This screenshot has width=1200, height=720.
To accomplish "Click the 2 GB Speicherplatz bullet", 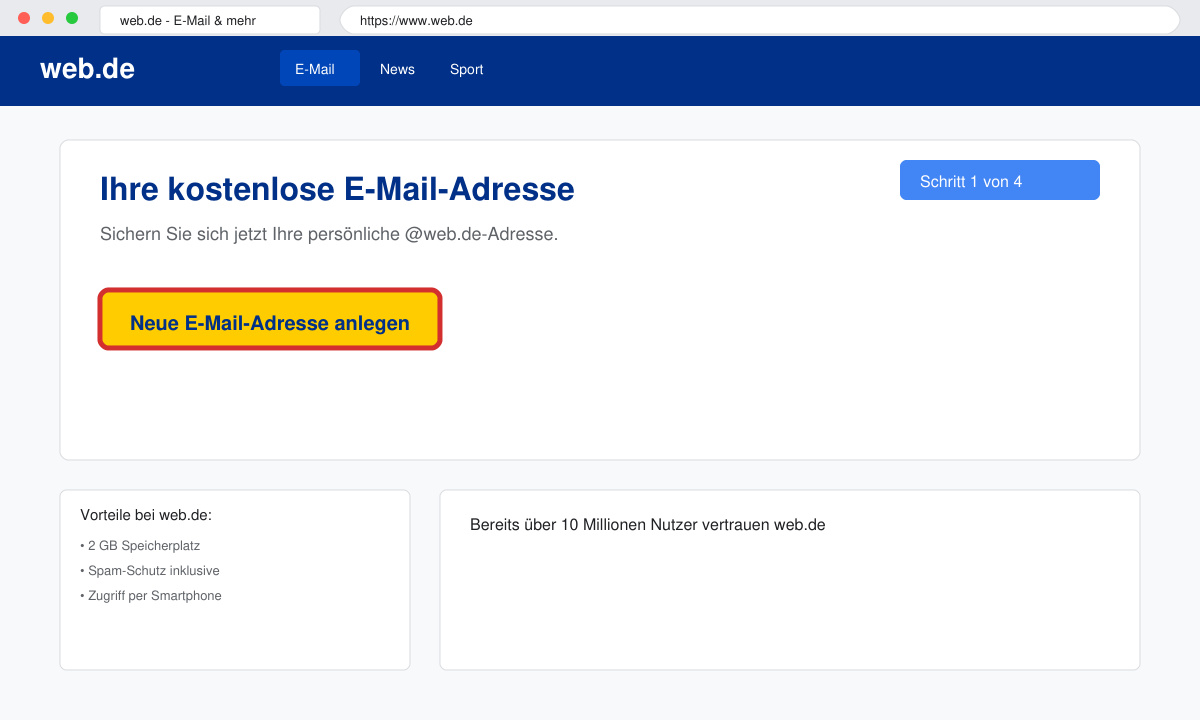I will pos(140,546).
